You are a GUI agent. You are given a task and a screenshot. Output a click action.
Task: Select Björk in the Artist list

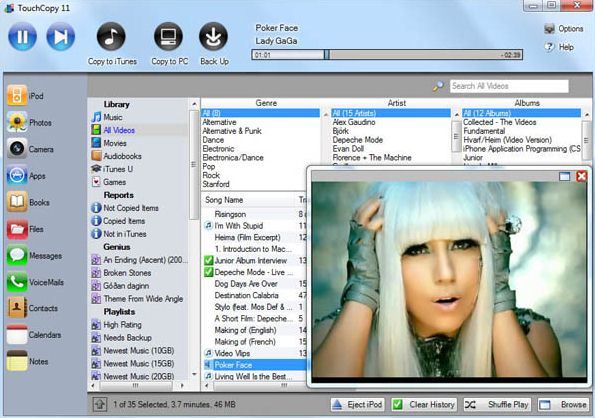coord(340,131)
